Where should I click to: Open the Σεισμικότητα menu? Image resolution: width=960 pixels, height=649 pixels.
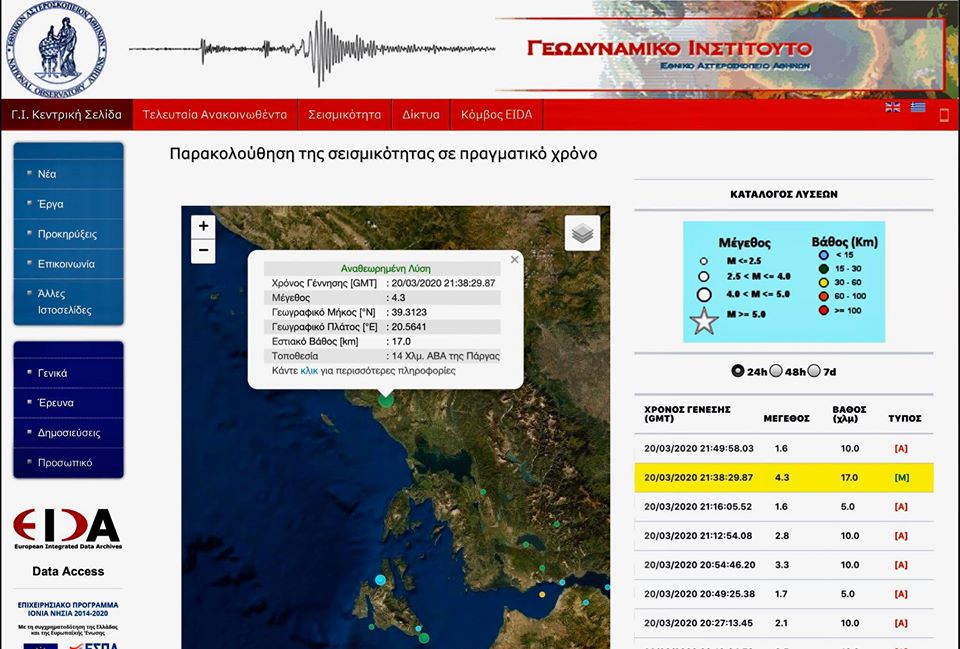[344, 115]
